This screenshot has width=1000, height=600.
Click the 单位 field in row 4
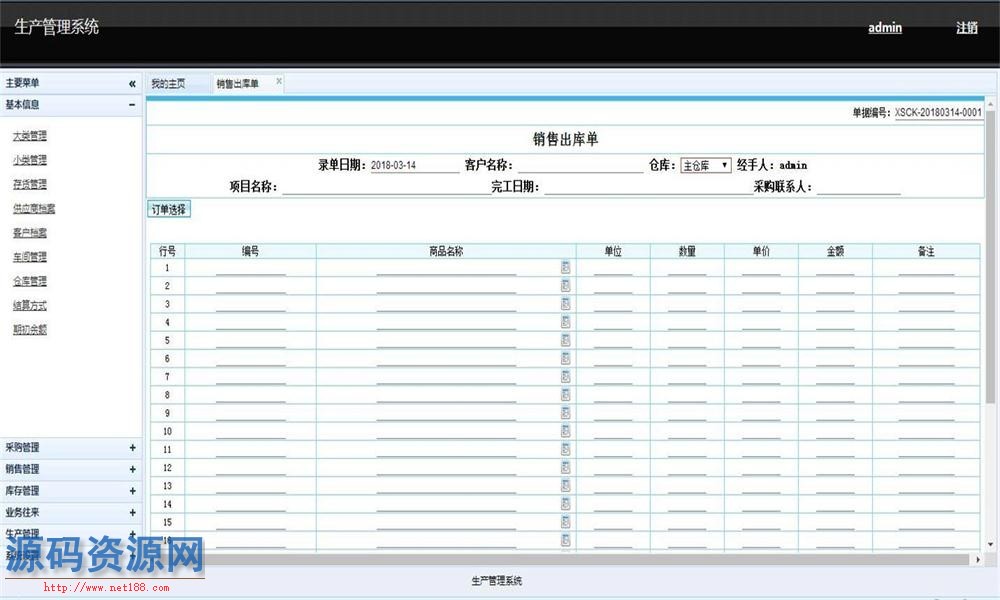(613, 322)
